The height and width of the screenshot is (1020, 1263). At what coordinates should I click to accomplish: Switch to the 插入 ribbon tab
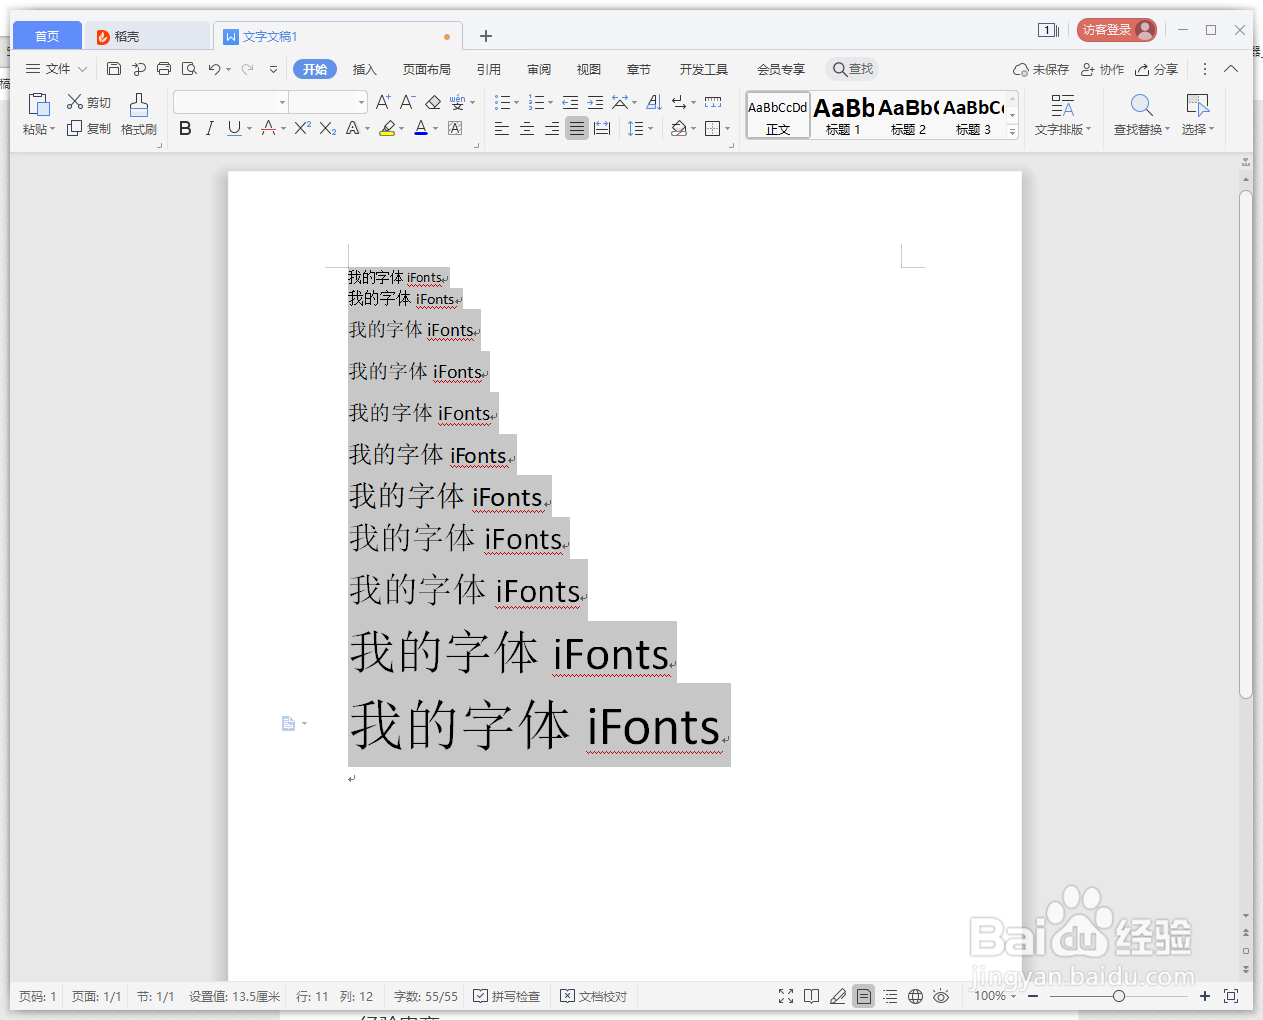point(365,69)
